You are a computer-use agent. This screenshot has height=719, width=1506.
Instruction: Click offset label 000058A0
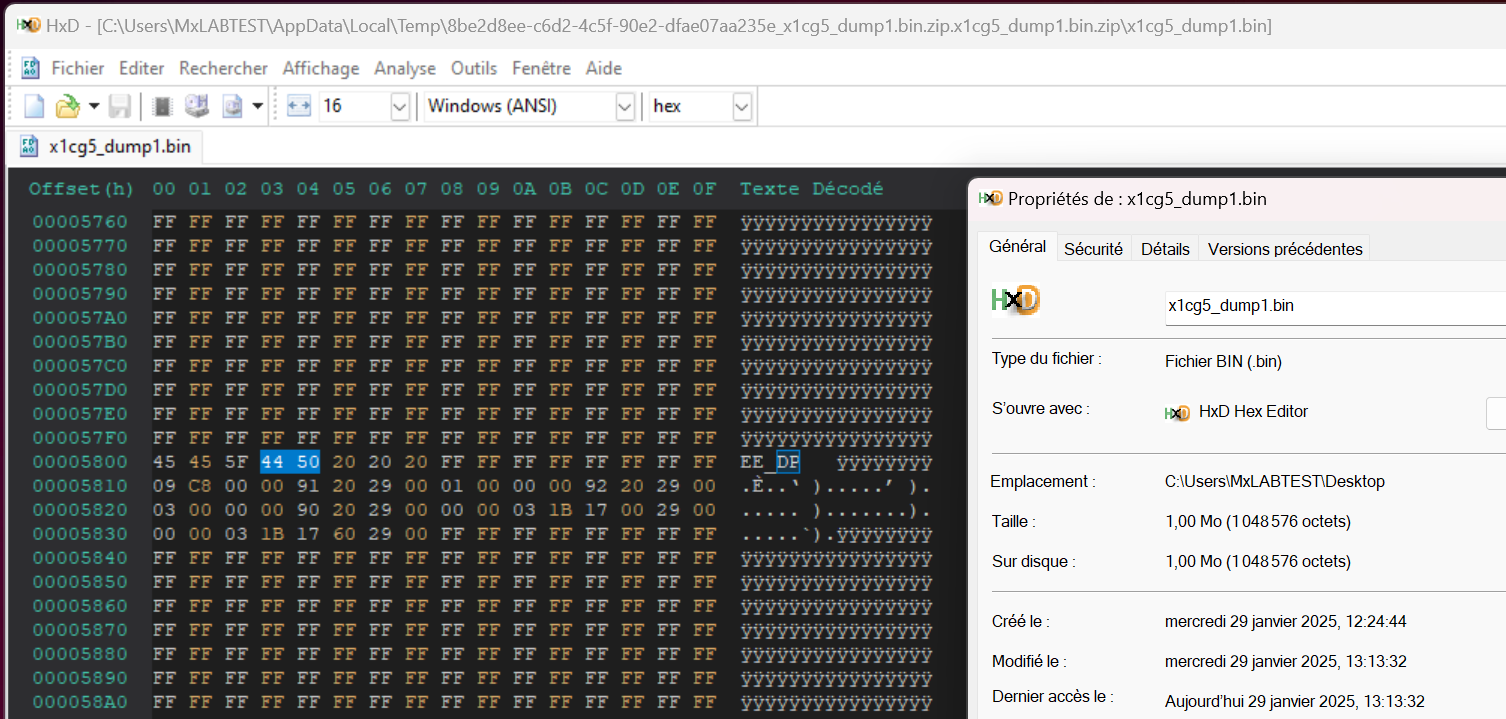click(80, 702)
